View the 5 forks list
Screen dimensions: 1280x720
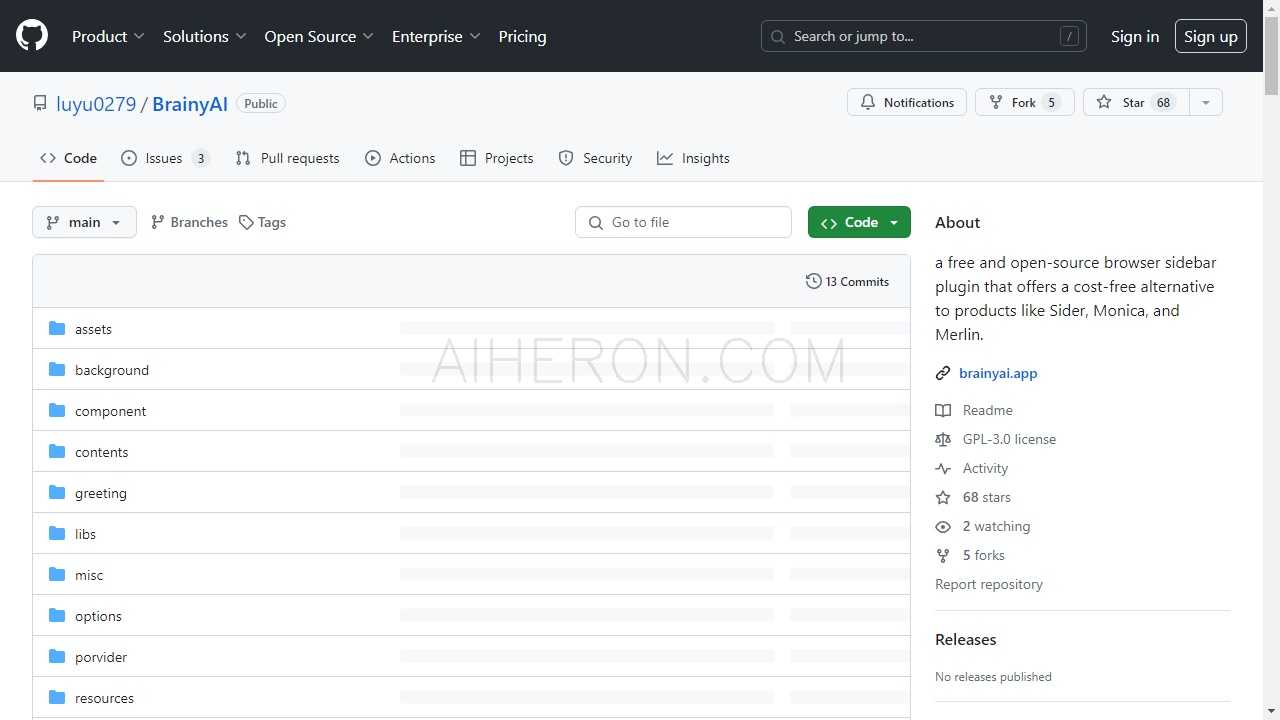point(971,555)
